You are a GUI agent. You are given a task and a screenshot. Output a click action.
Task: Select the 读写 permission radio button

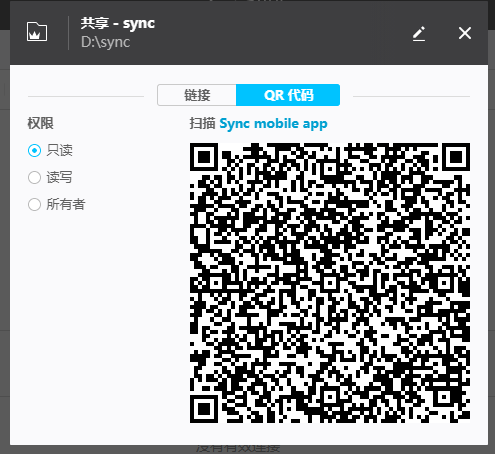click(x=34, y=177)
